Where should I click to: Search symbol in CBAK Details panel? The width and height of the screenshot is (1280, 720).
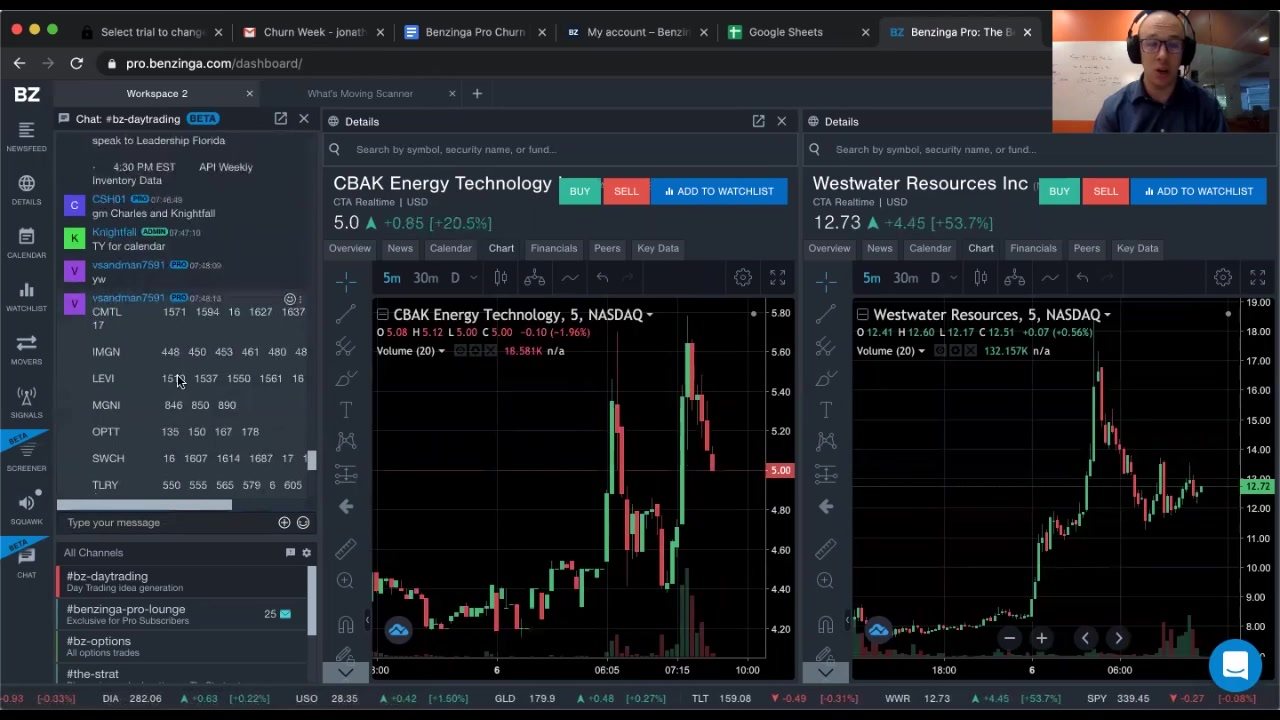[560, 150]
